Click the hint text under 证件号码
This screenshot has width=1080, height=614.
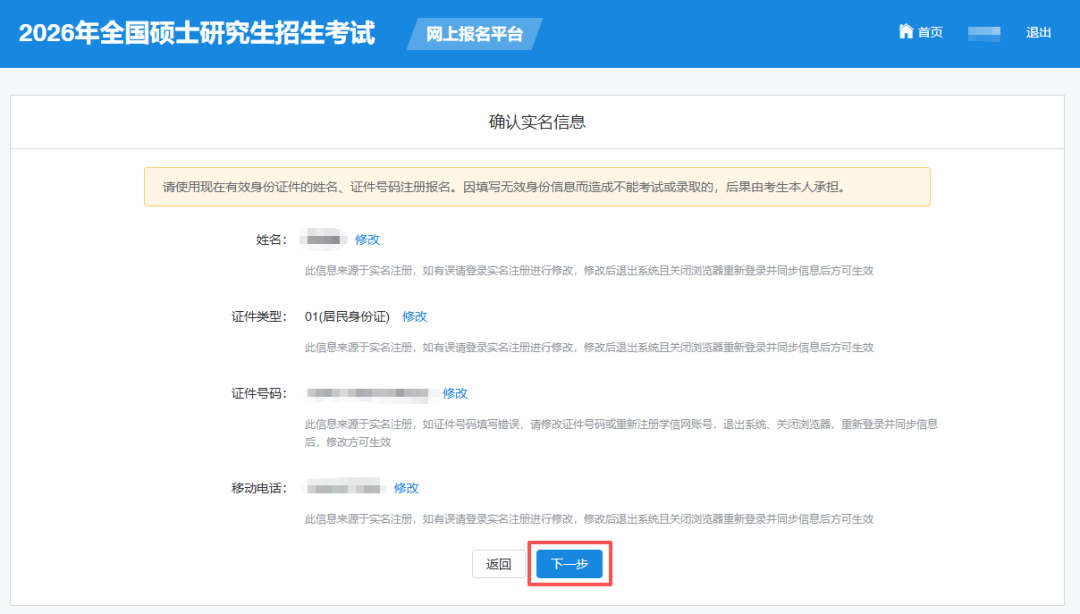click(620, 432)
